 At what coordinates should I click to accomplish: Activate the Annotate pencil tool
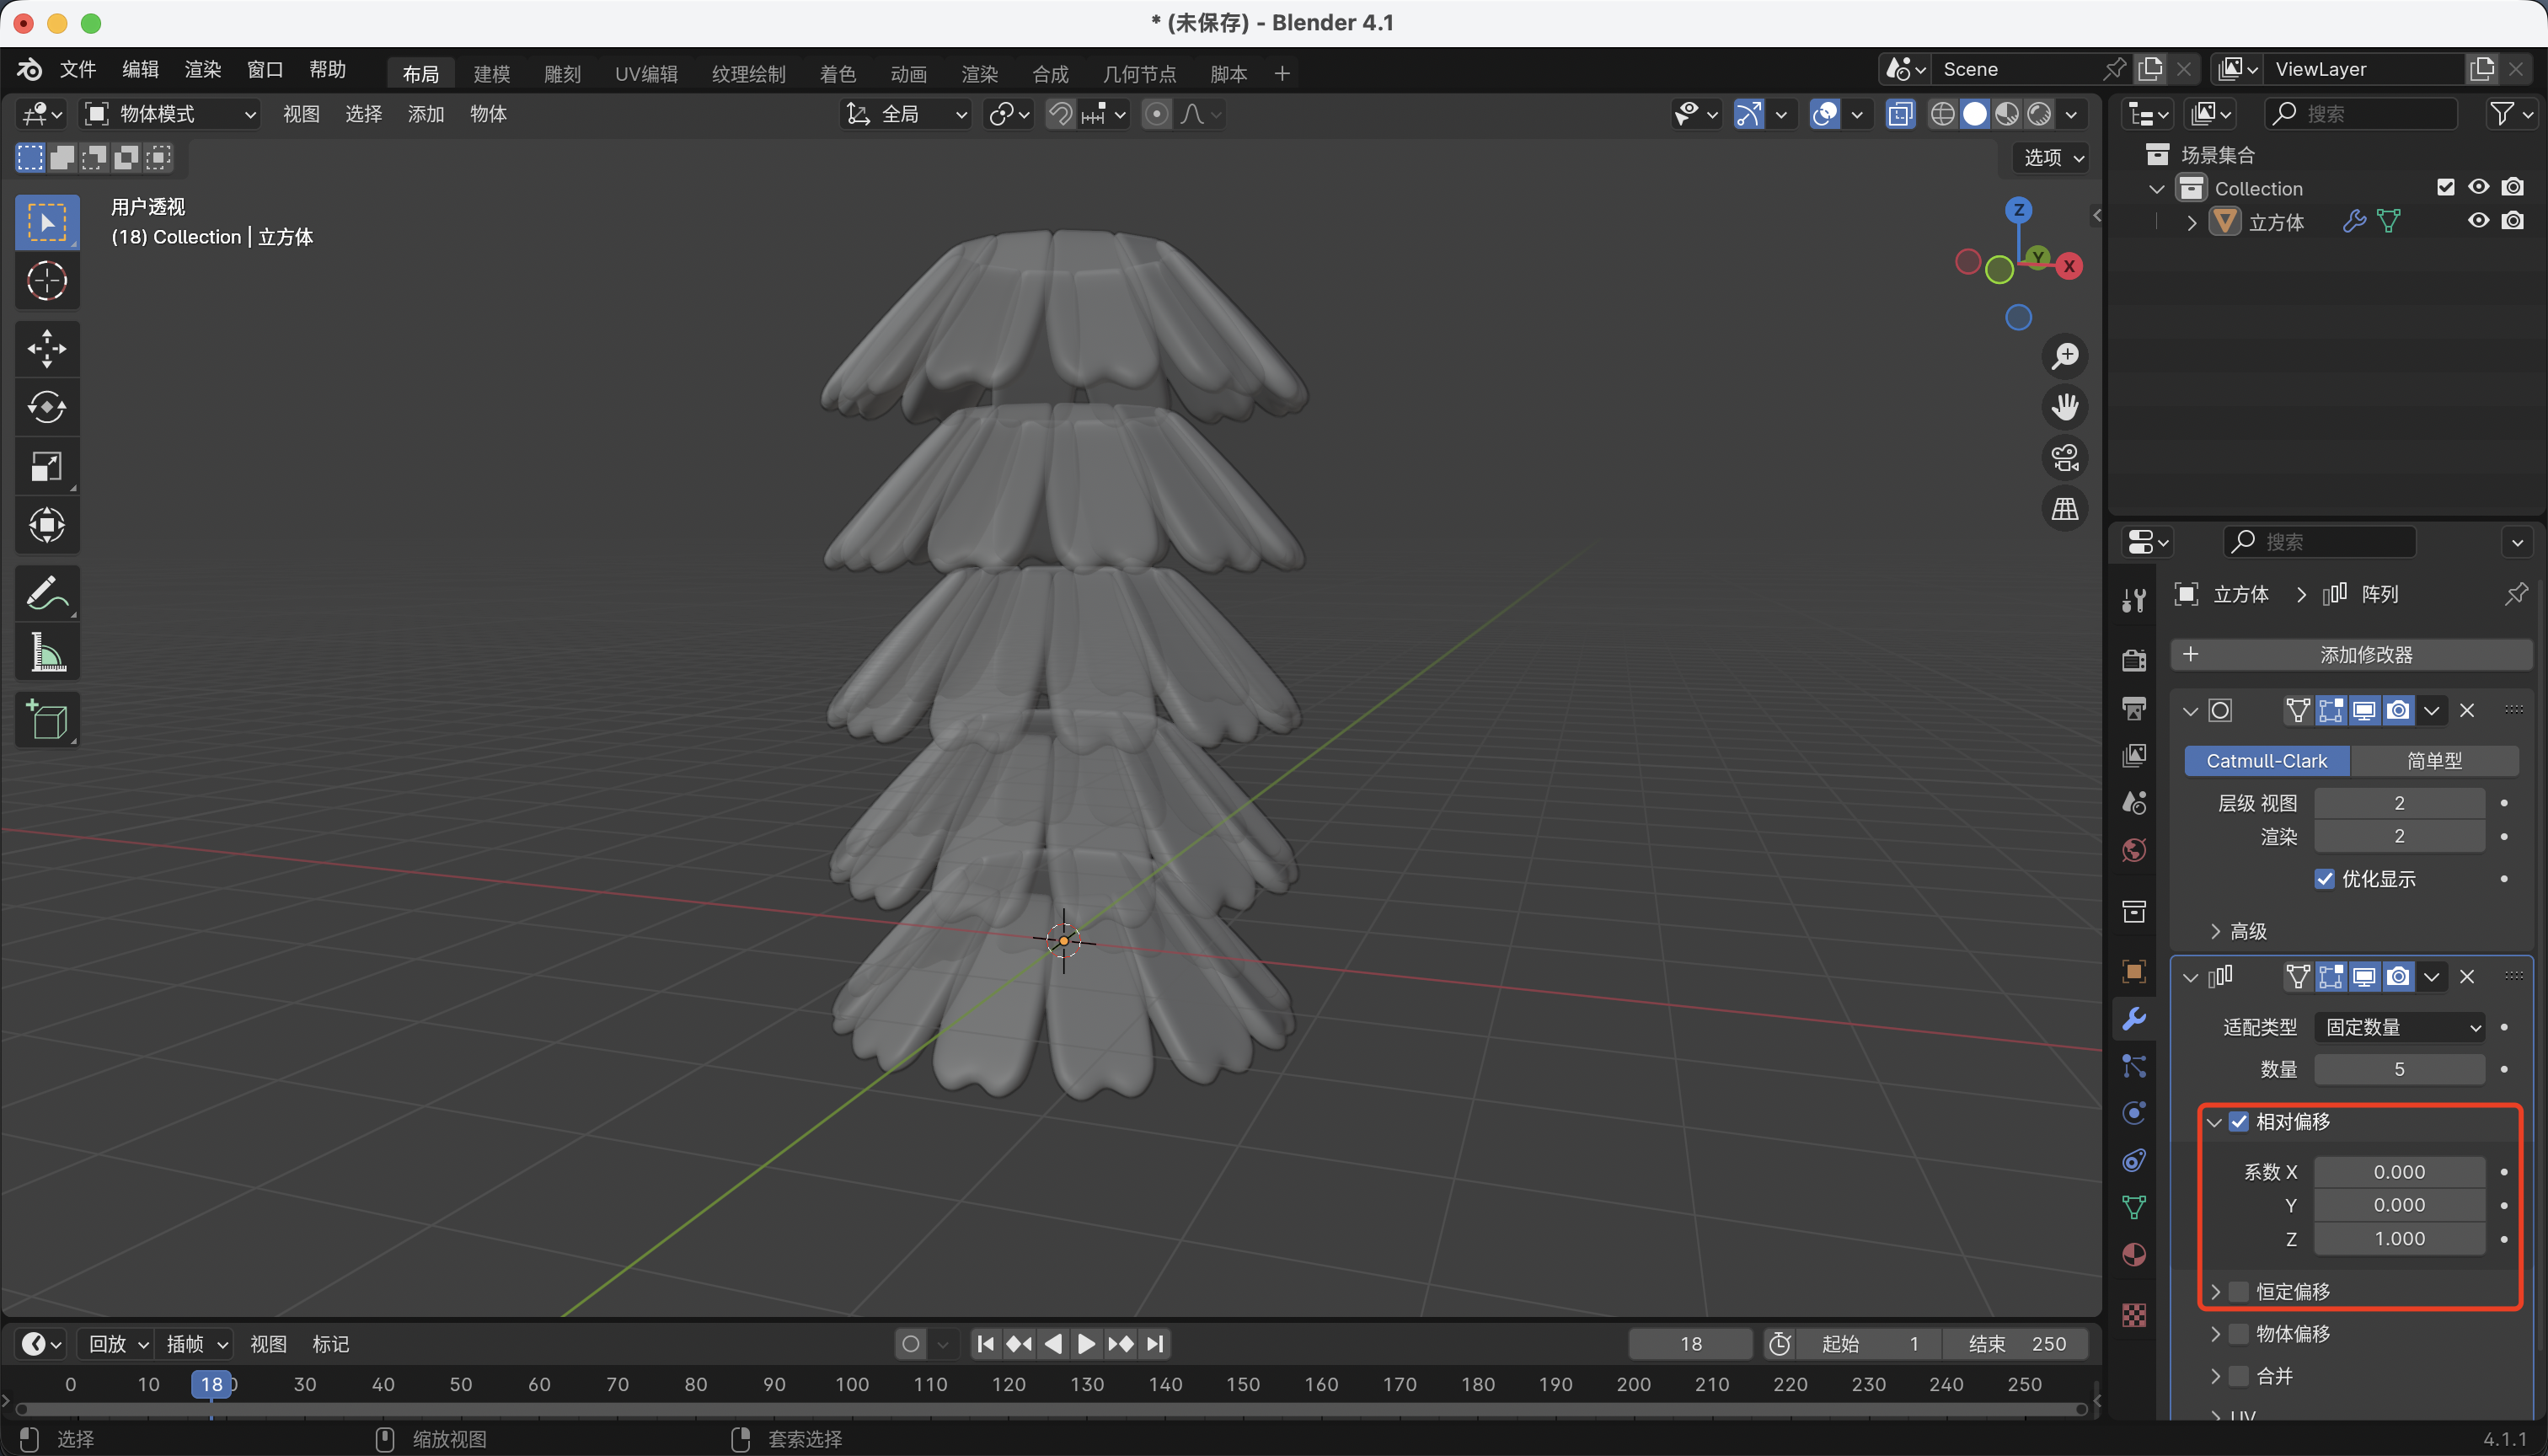pos(46,593)
